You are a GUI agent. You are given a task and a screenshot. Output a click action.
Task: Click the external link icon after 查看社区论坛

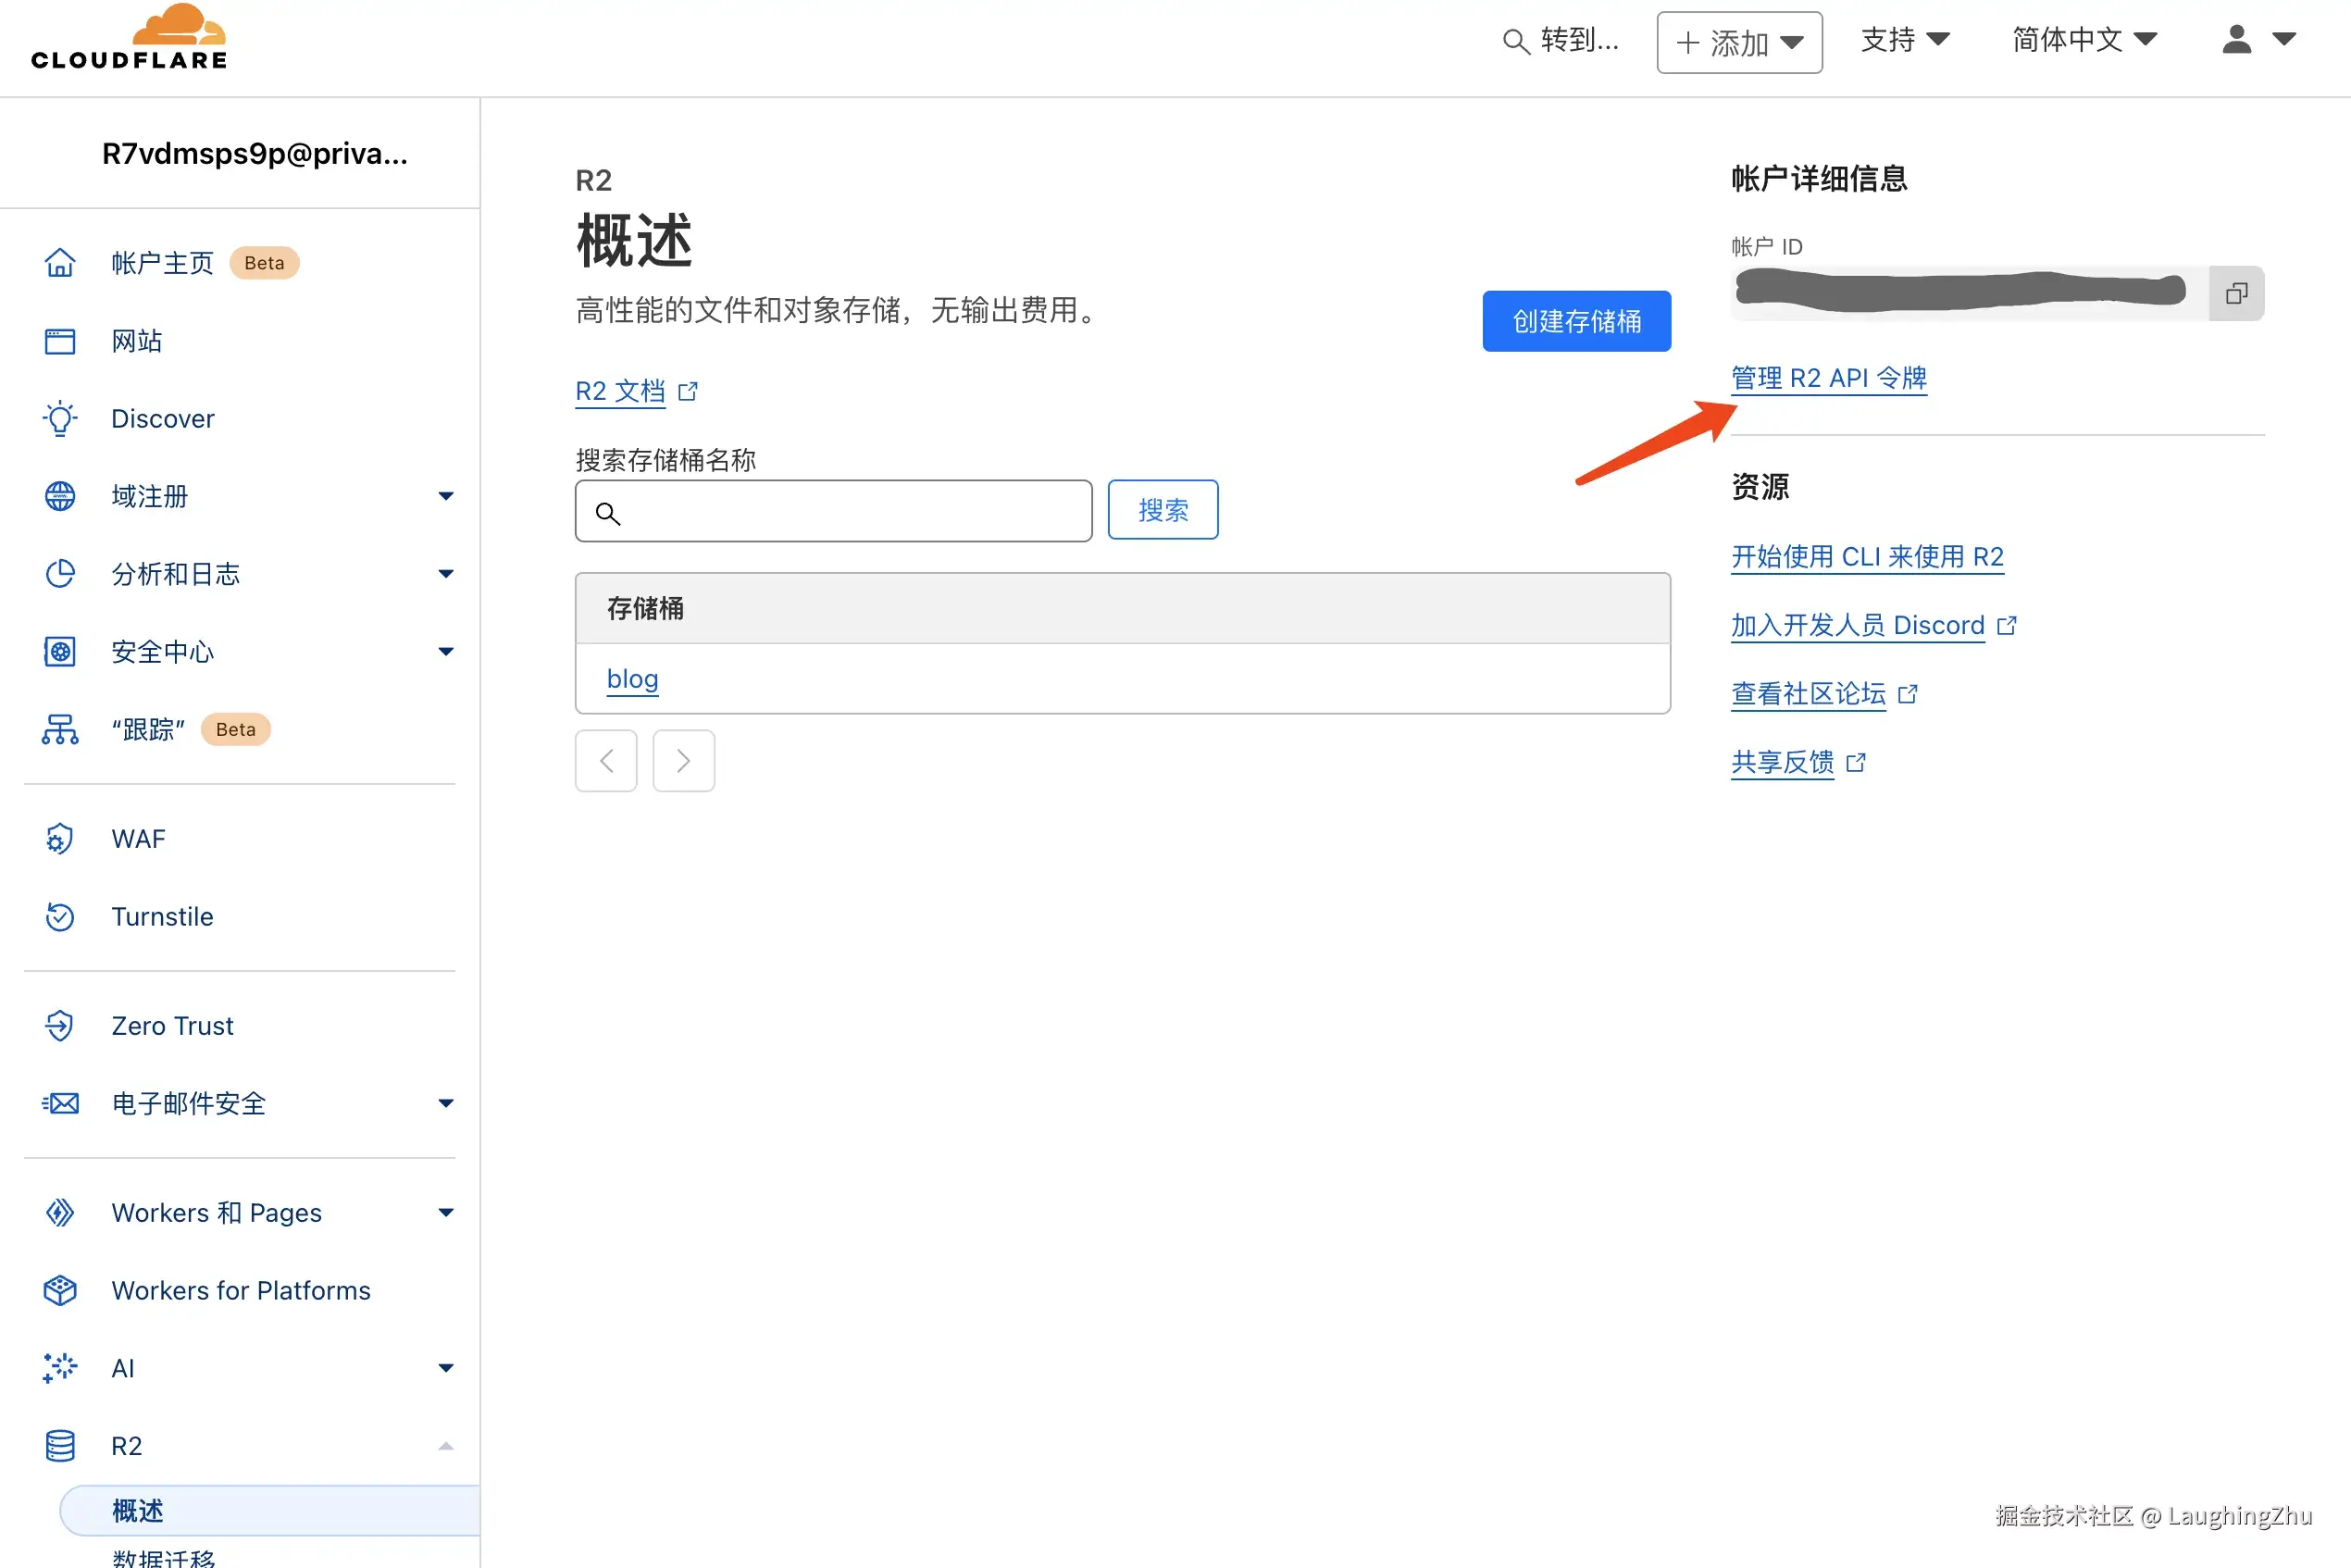(1907, 694)
